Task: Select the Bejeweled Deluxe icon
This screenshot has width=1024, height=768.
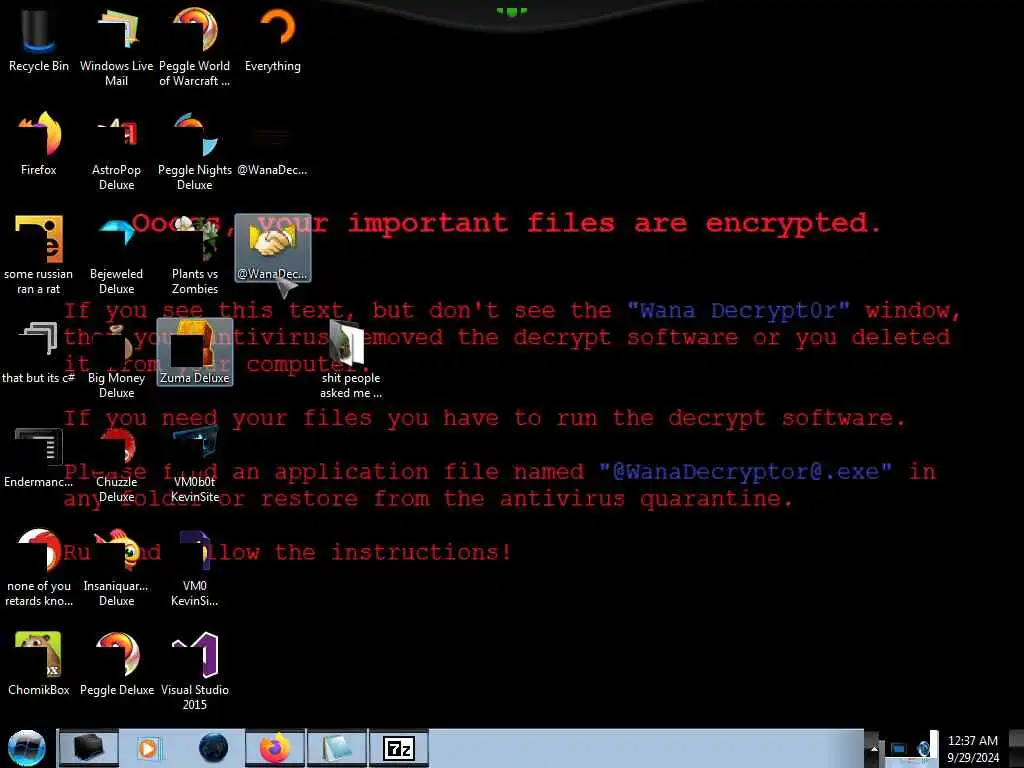Action: 116,255
